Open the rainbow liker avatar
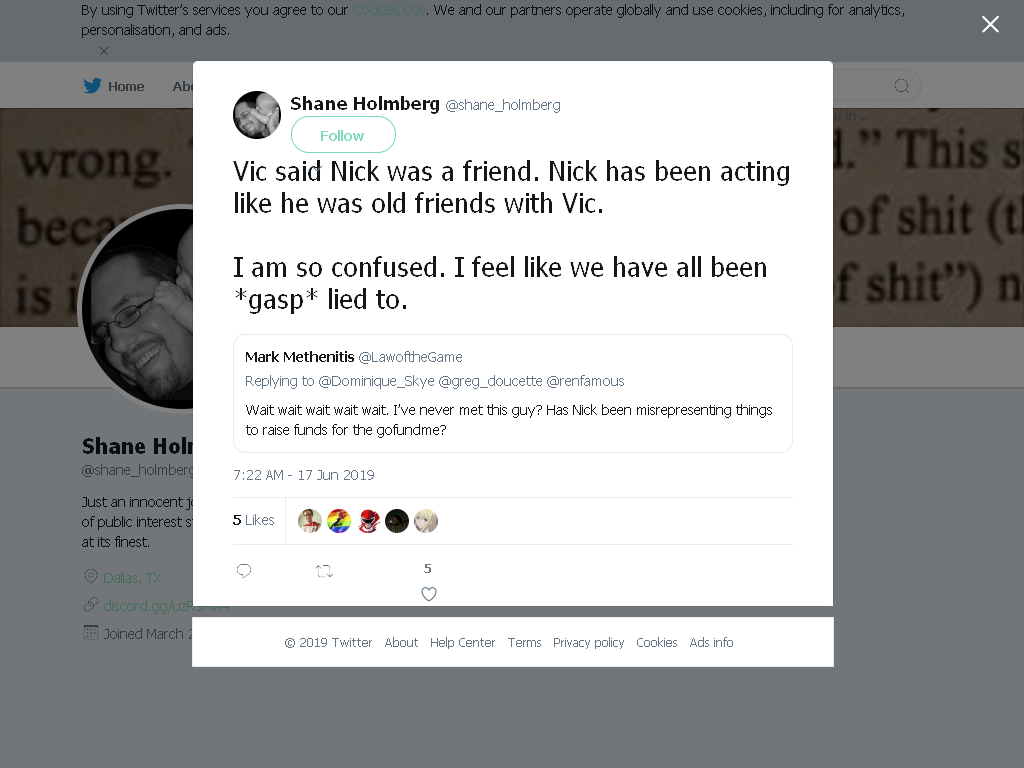This screenshot has width=1024, height=768. (339, 521)
